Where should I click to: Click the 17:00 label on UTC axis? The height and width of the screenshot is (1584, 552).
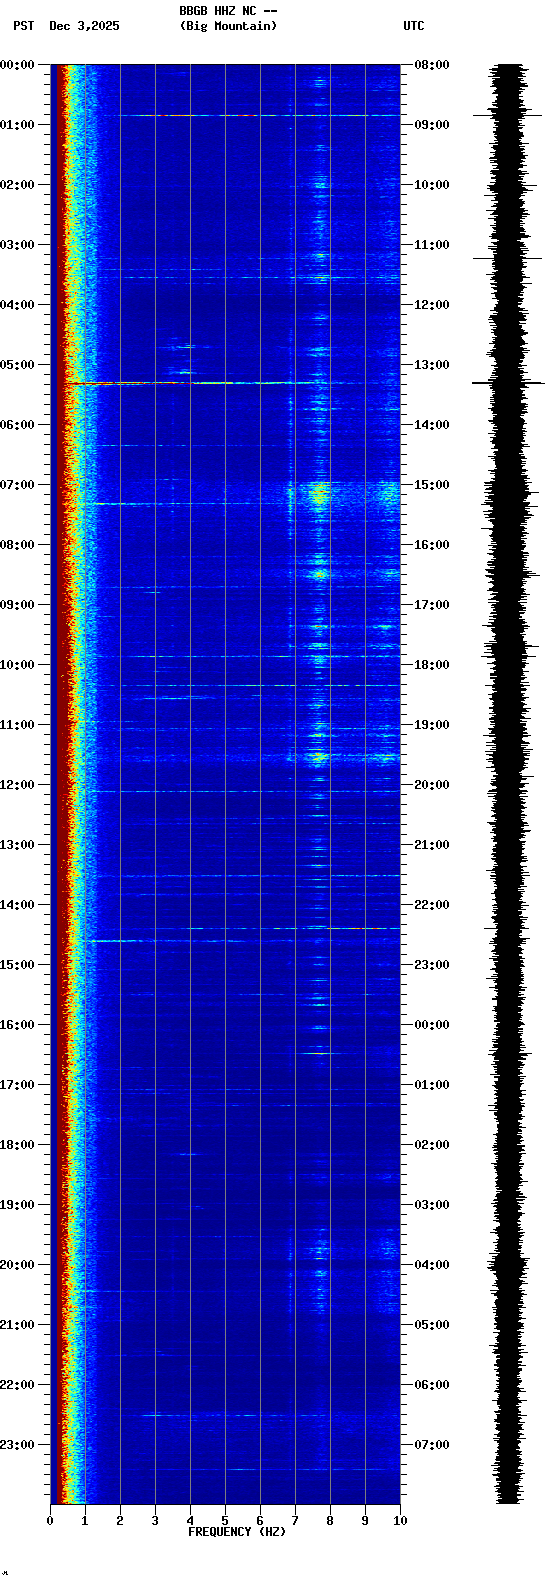pos(432,605)
